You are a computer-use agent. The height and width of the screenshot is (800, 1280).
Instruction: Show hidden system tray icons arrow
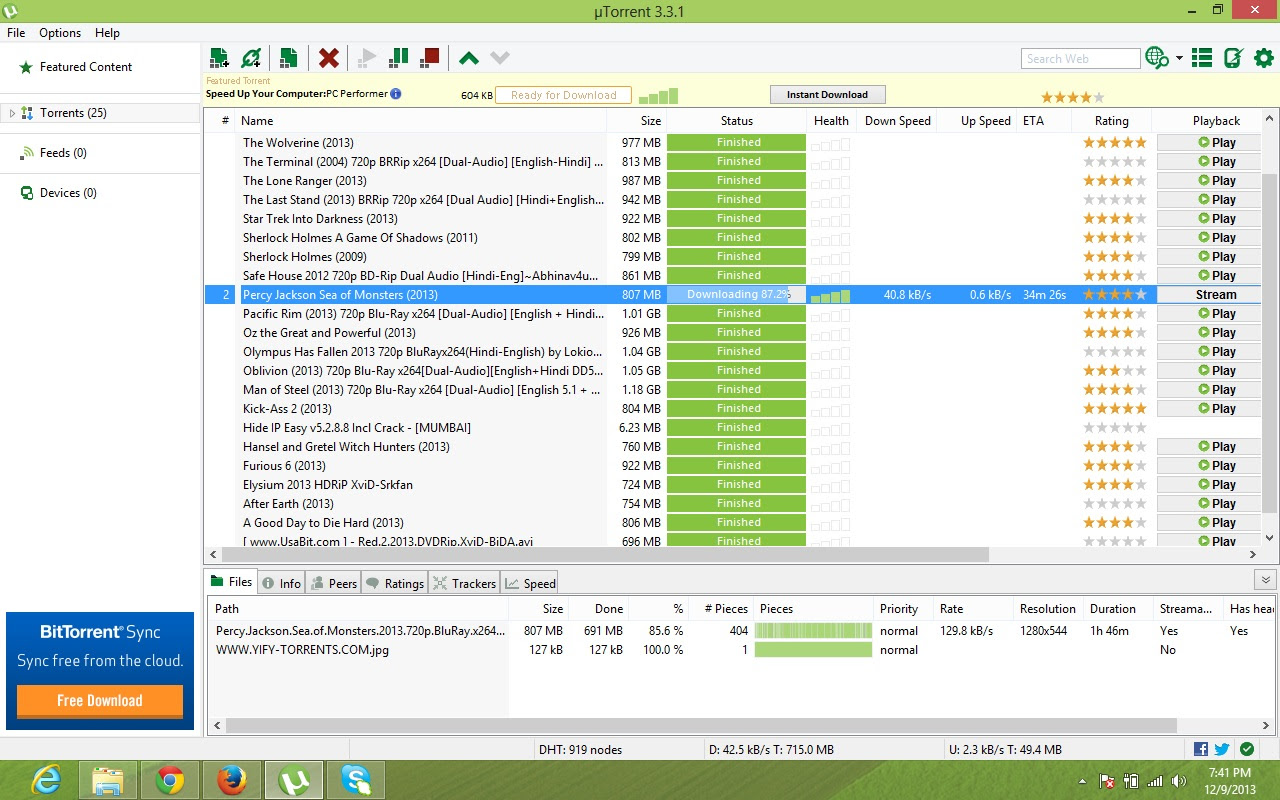pyautogui.click(x=1083, y=781)
